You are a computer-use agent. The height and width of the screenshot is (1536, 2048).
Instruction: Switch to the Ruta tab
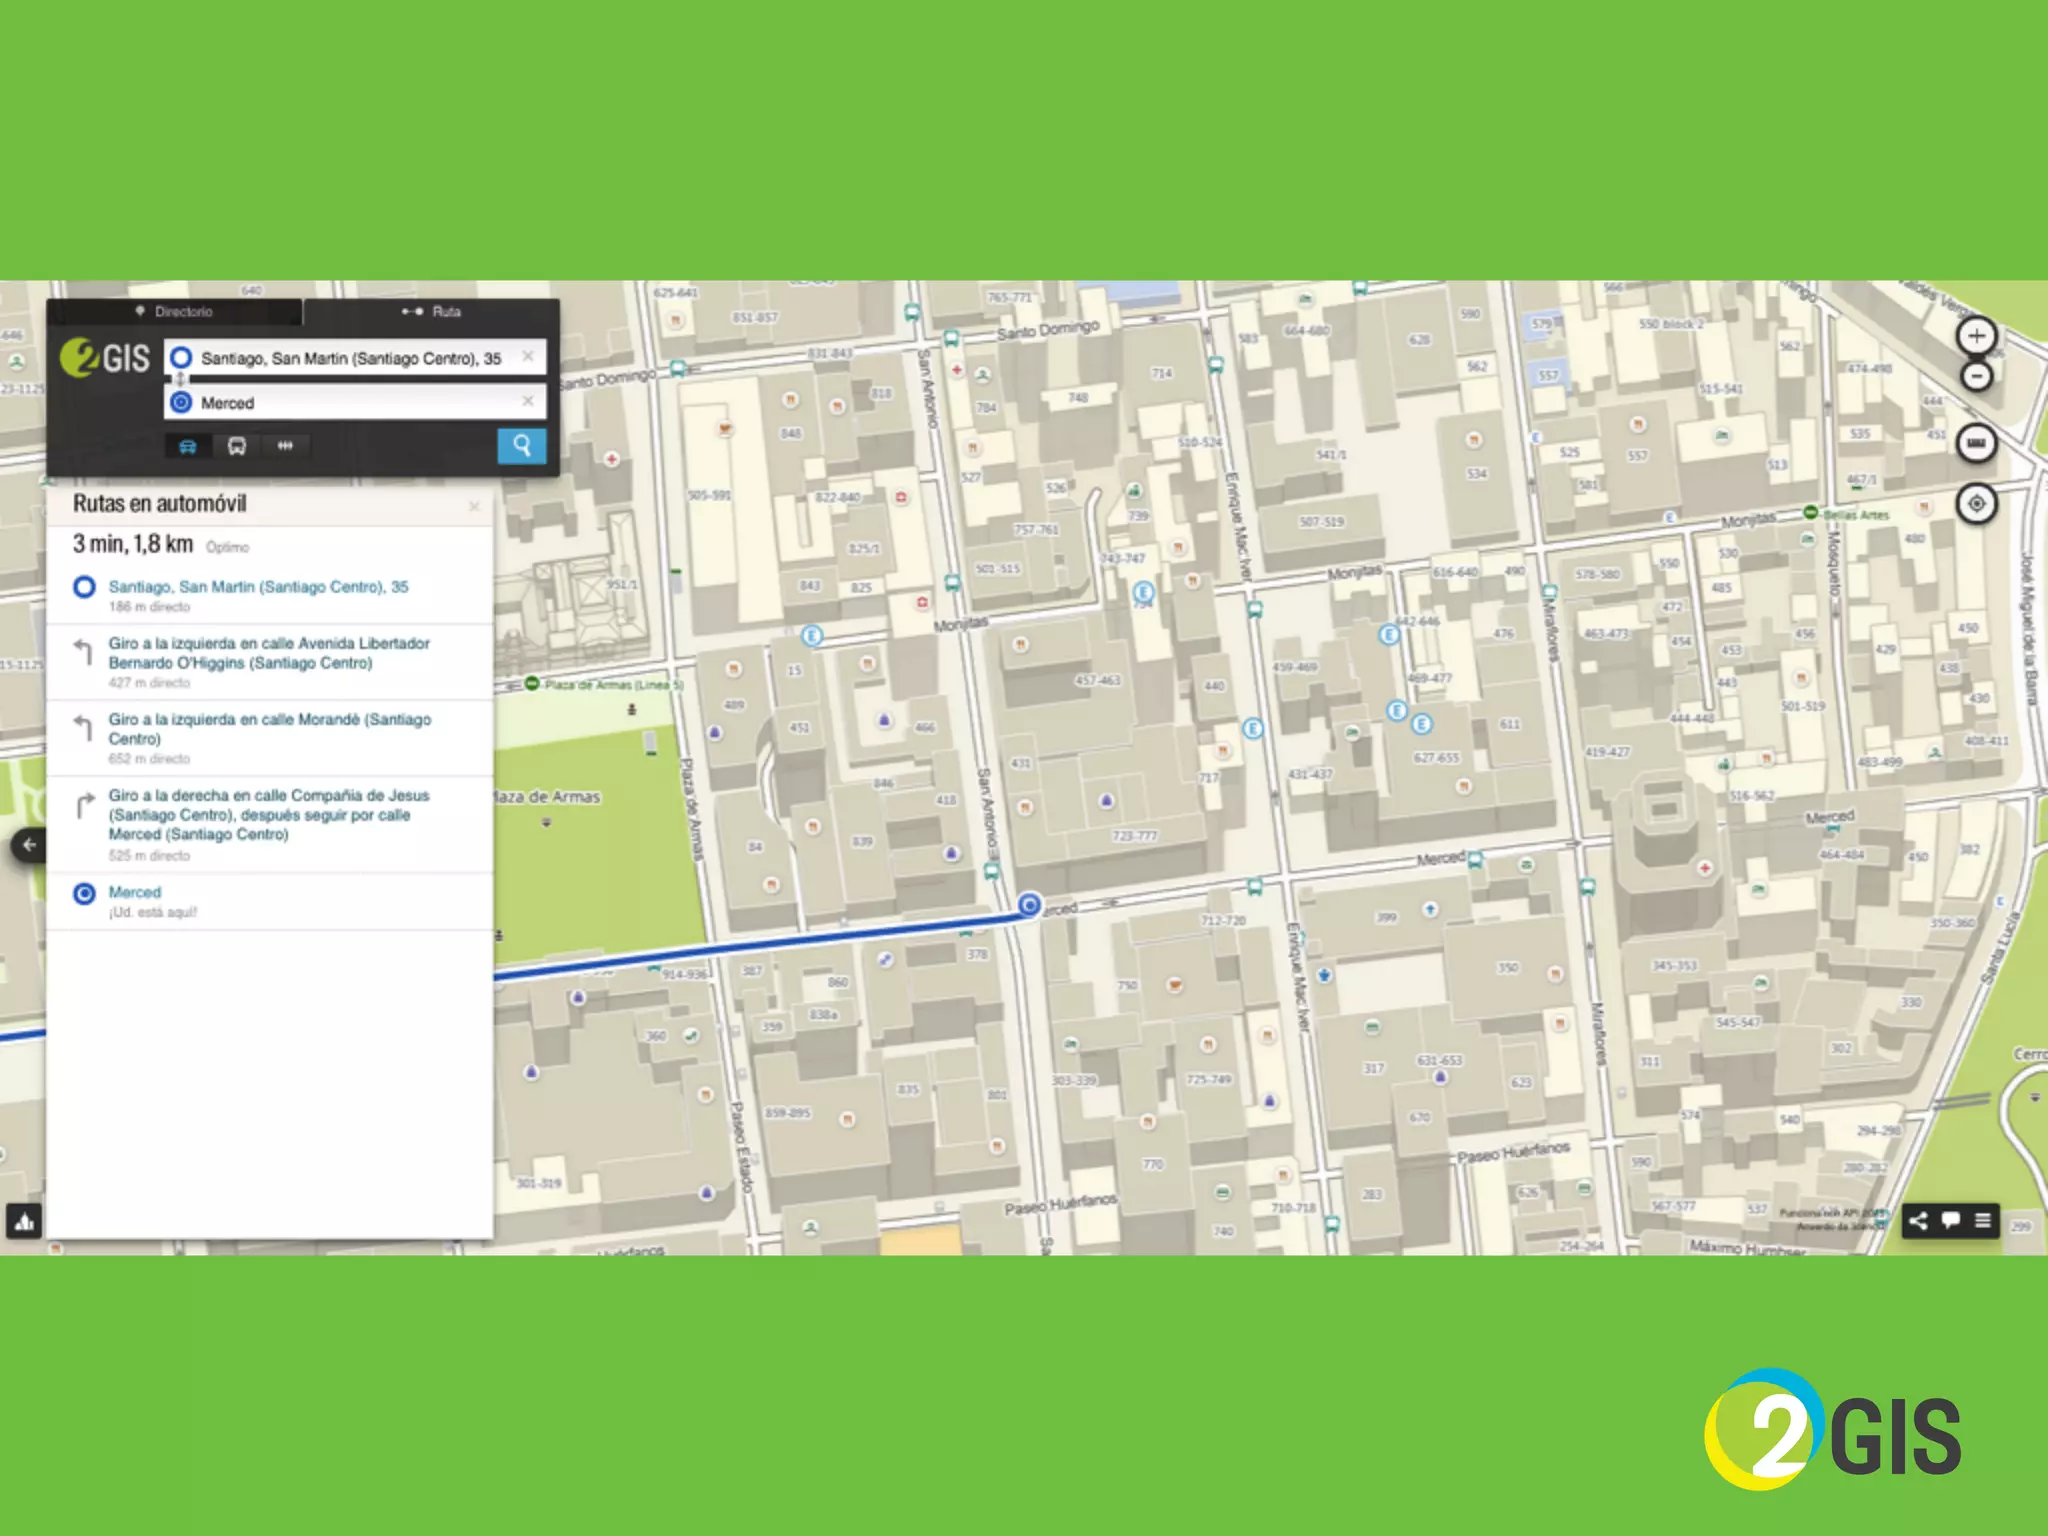(x=431, y=312)
